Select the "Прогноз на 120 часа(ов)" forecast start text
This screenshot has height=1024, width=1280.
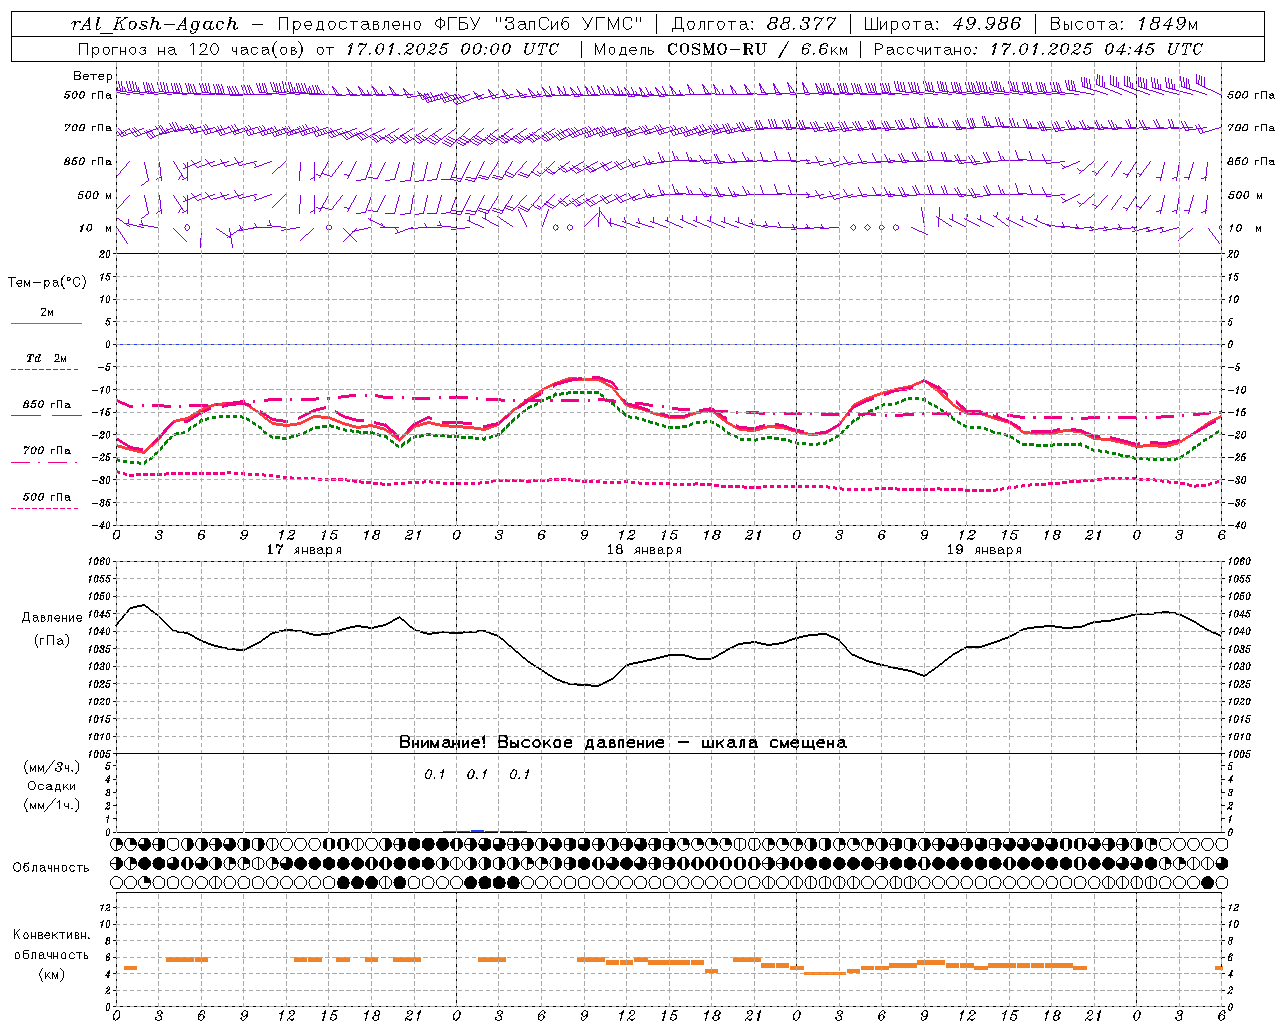(192, 49)
